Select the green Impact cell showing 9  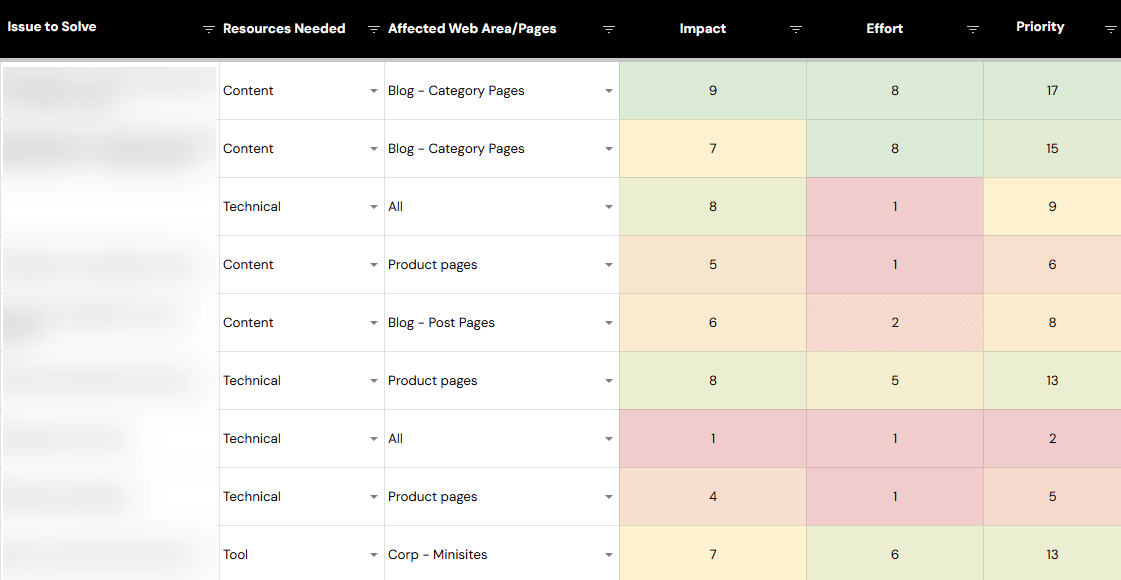tap(712, 90)
